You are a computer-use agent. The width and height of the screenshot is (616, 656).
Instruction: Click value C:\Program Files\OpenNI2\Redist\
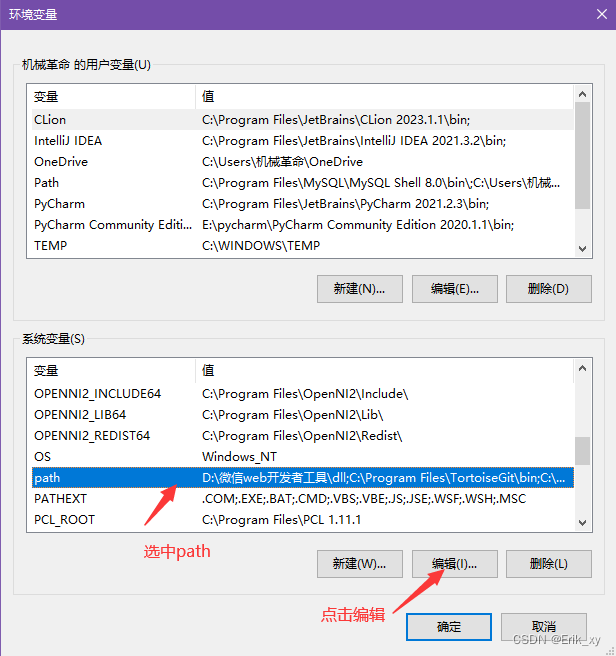(x=302, y=436)
